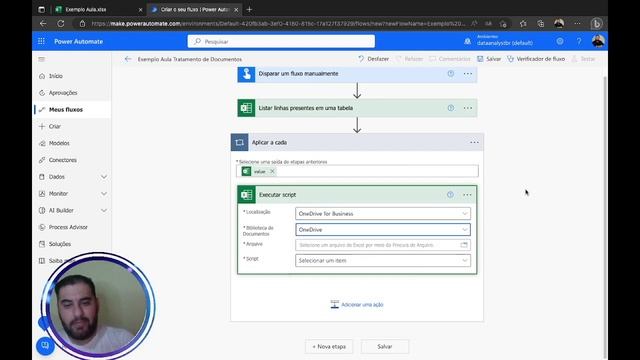Open notifications bell icon in header
Viewport: 640px width, 360px height.
(x=467, y=41)
